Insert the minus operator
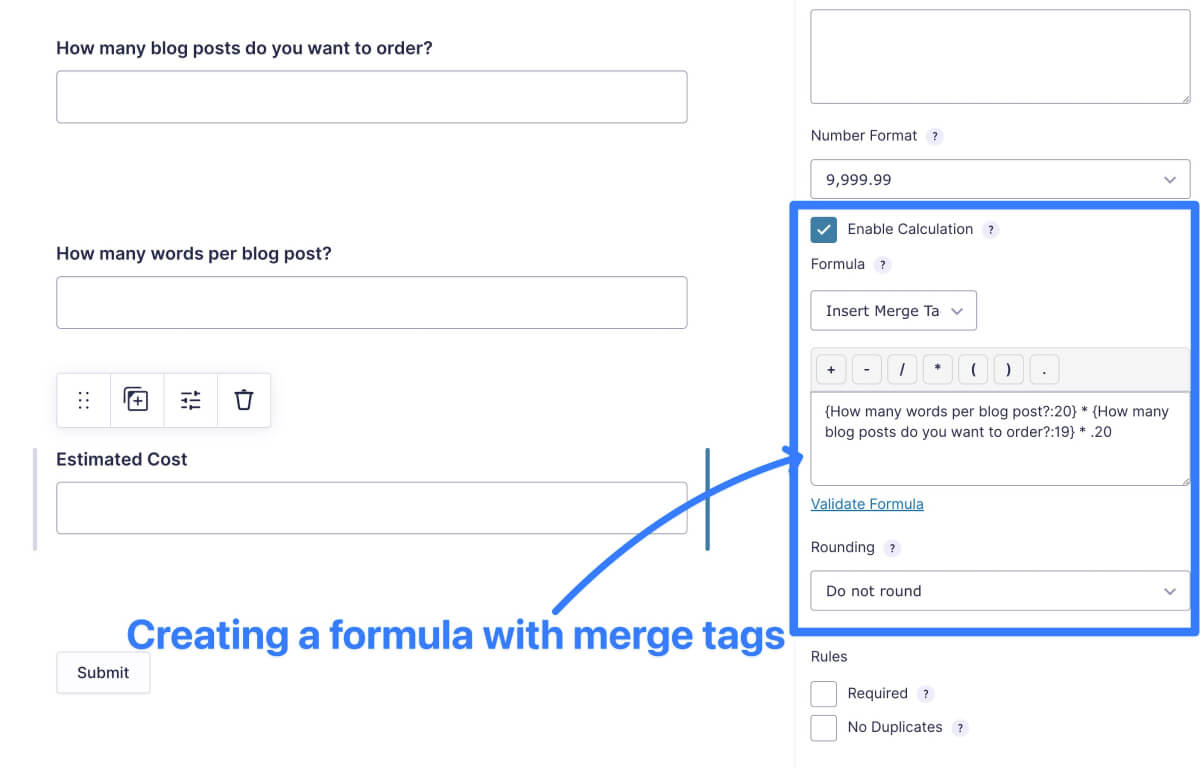Screen dimensions: 1200x769 866,370
